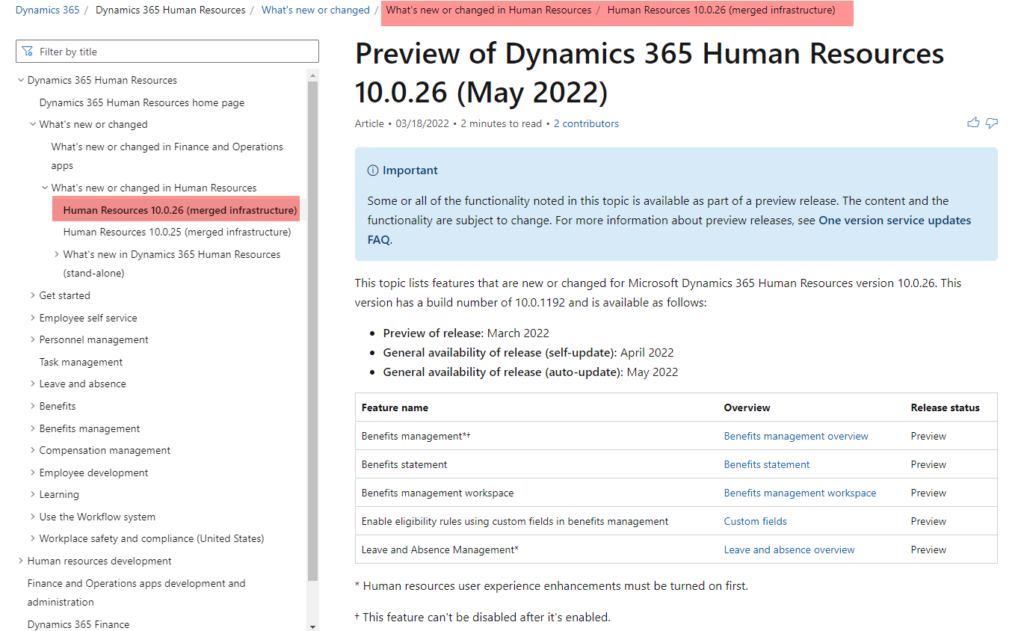Go to Dynamics 365 breadcrumb link
1024x631 pixels.
pos(47,10)
